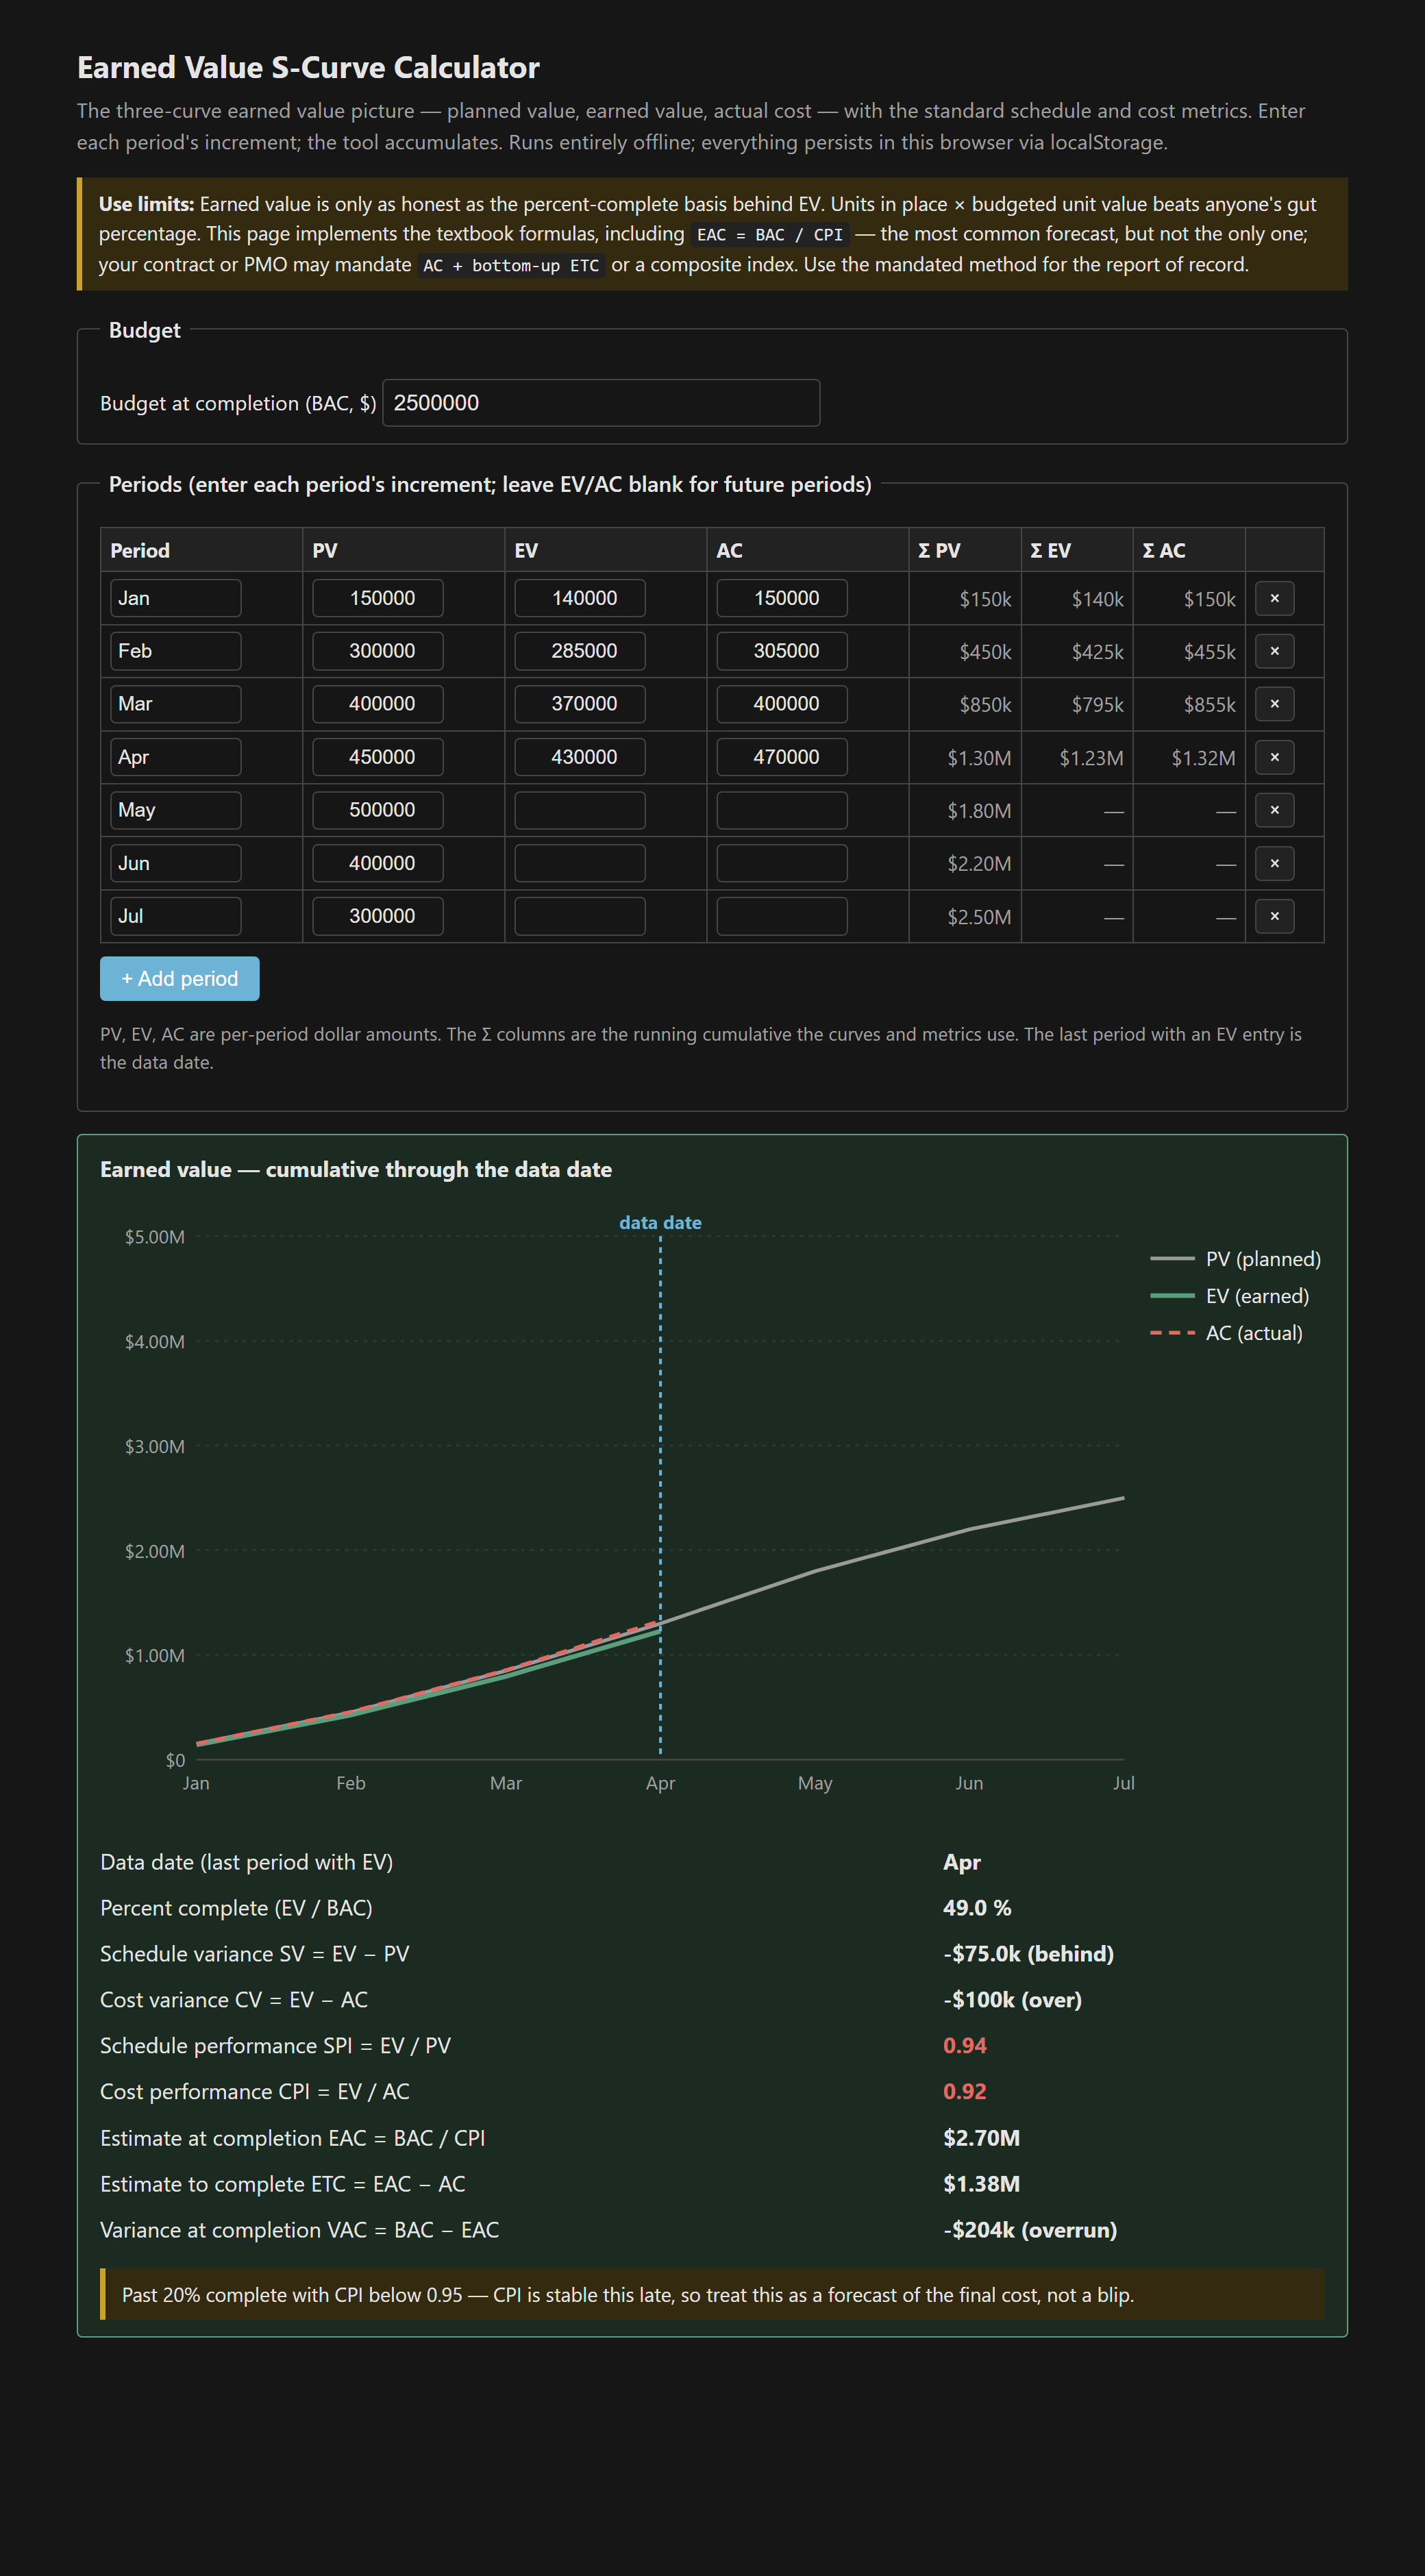Remove the May period row
Viewport: 1425px width, 2576px height.
tap(1274, 810)
